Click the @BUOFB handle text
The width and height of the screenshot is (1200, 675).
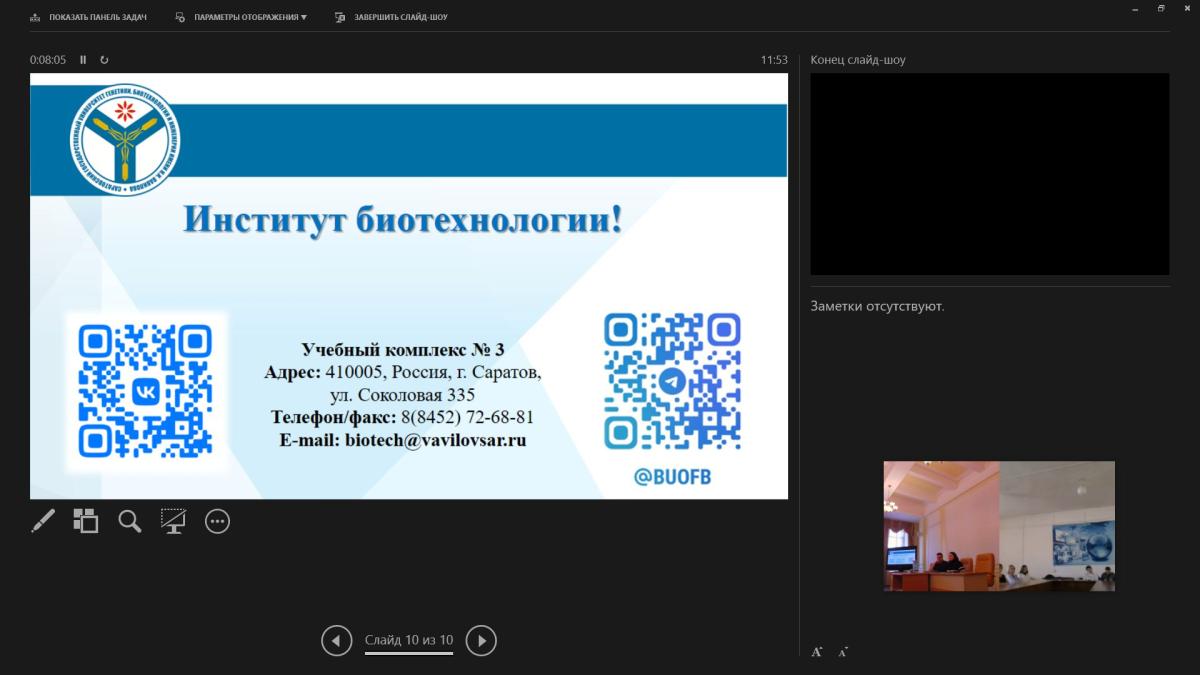click(x=672, y=477)
